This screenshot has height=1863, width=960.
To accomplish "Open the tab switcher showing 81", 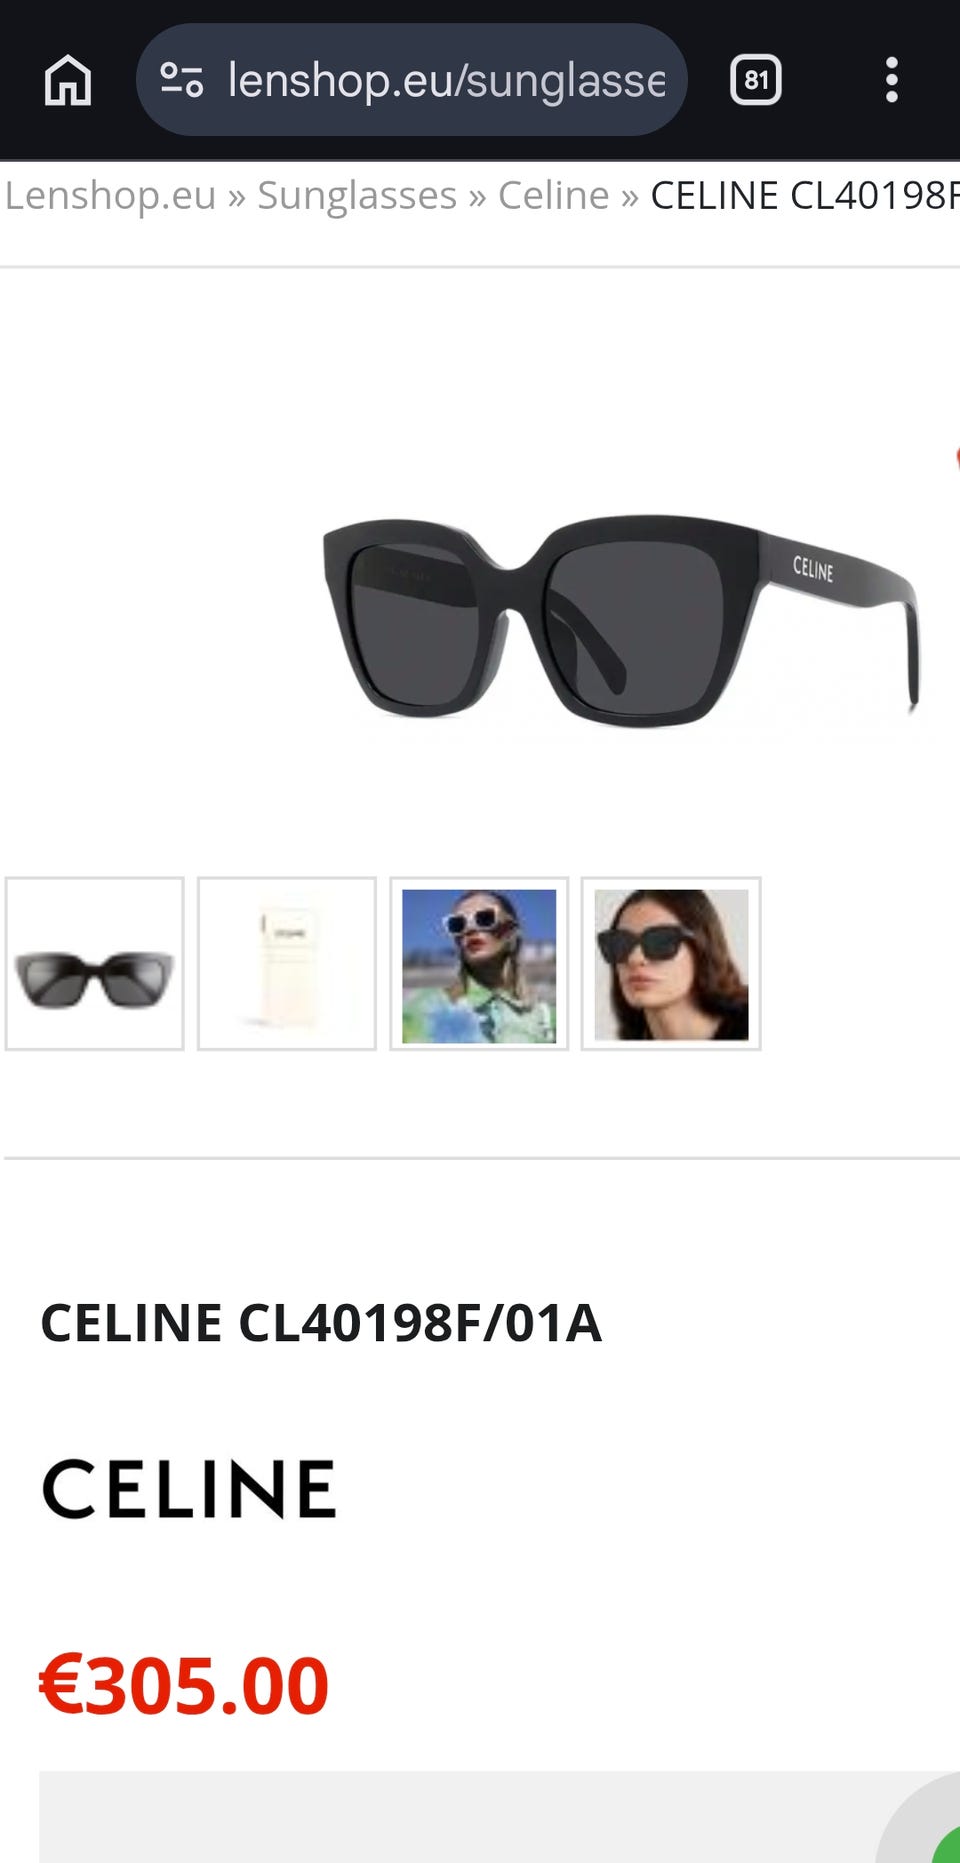I will (x=756, y=80).
